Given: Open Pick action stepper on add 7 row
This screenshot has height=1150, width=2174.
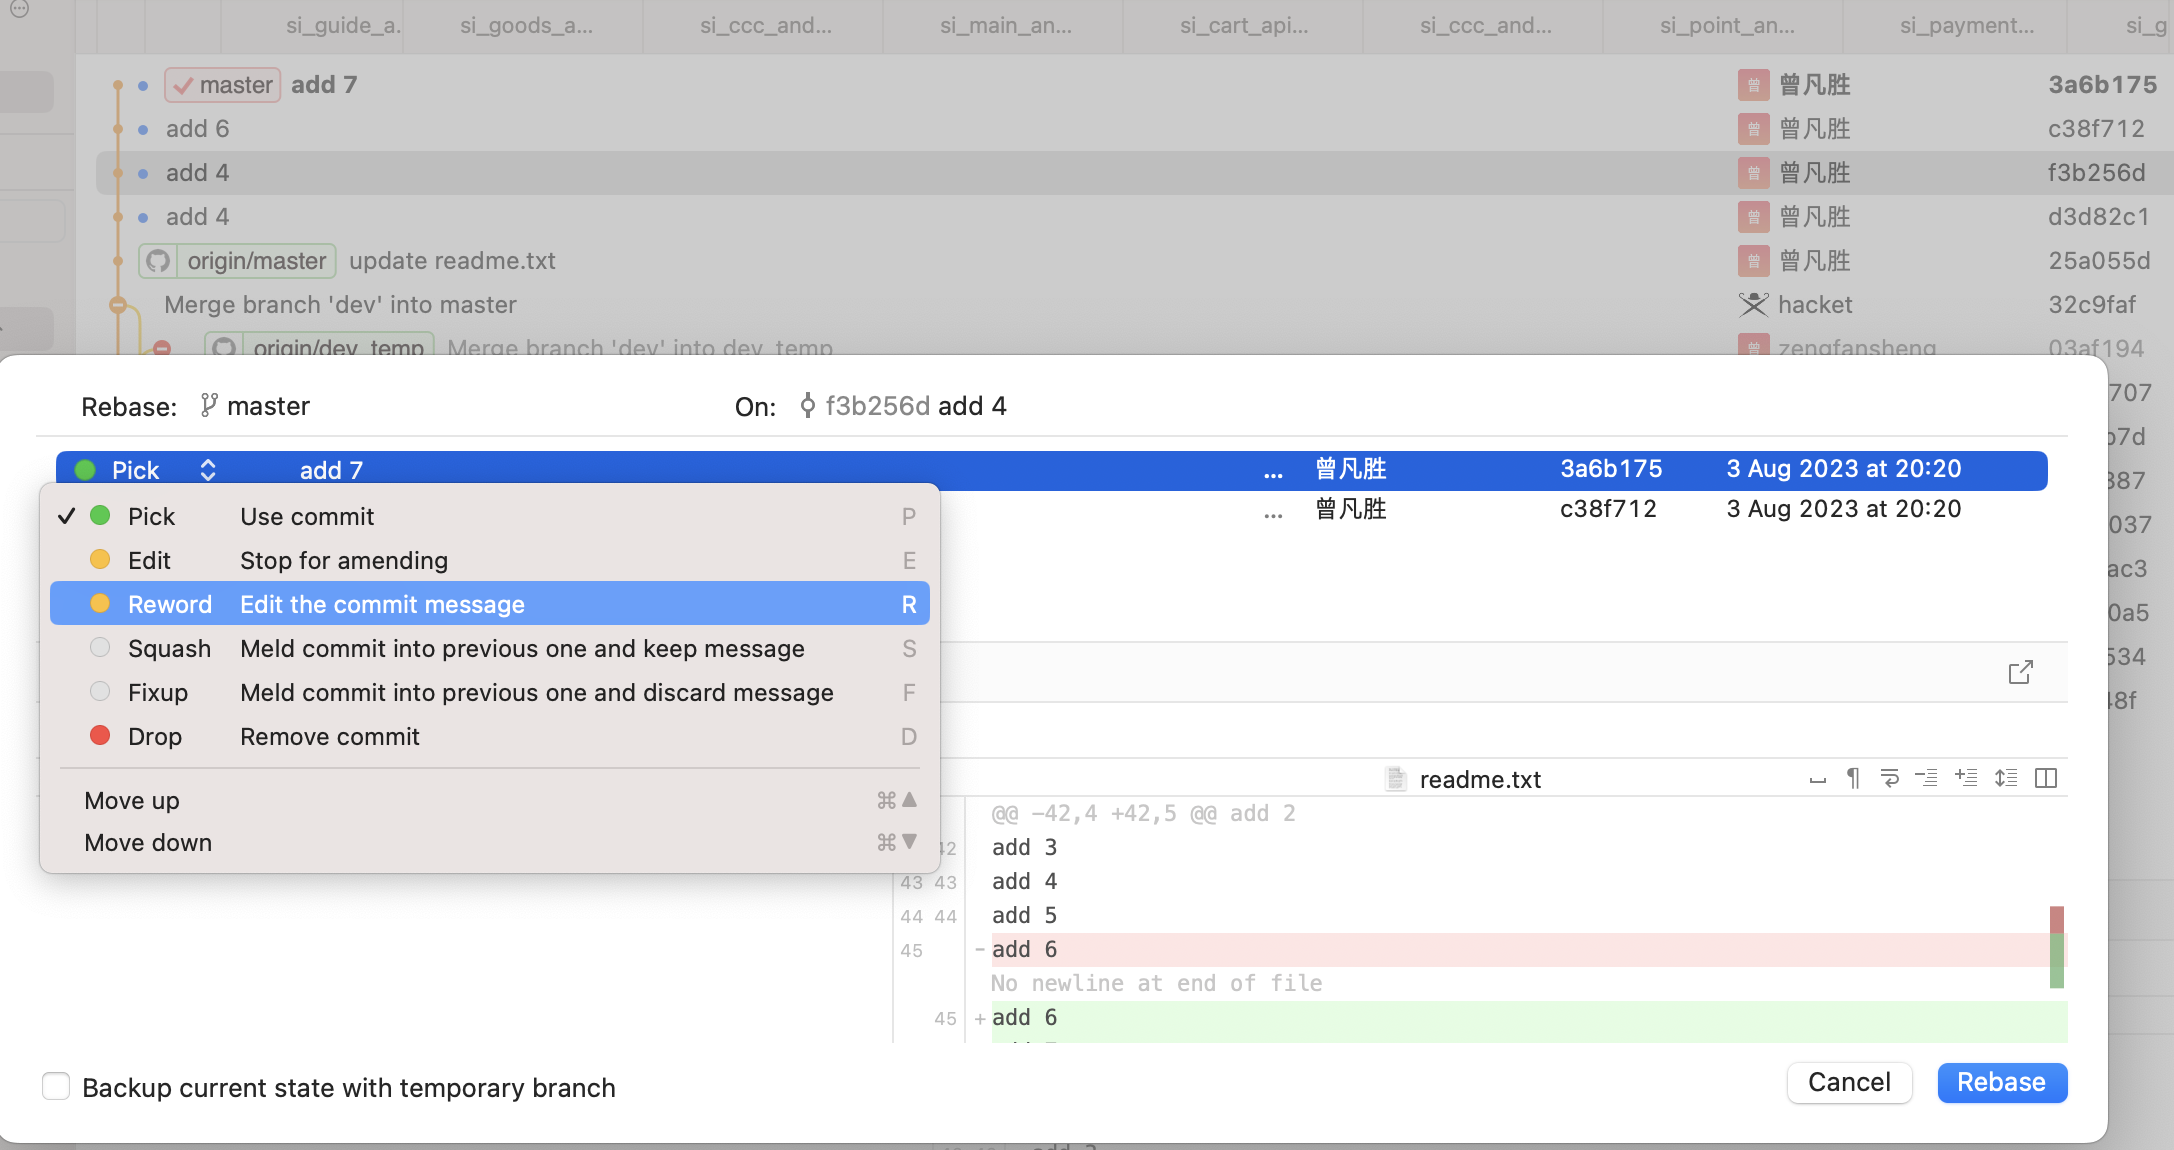Looking at the screenshot, I should 208,470.
